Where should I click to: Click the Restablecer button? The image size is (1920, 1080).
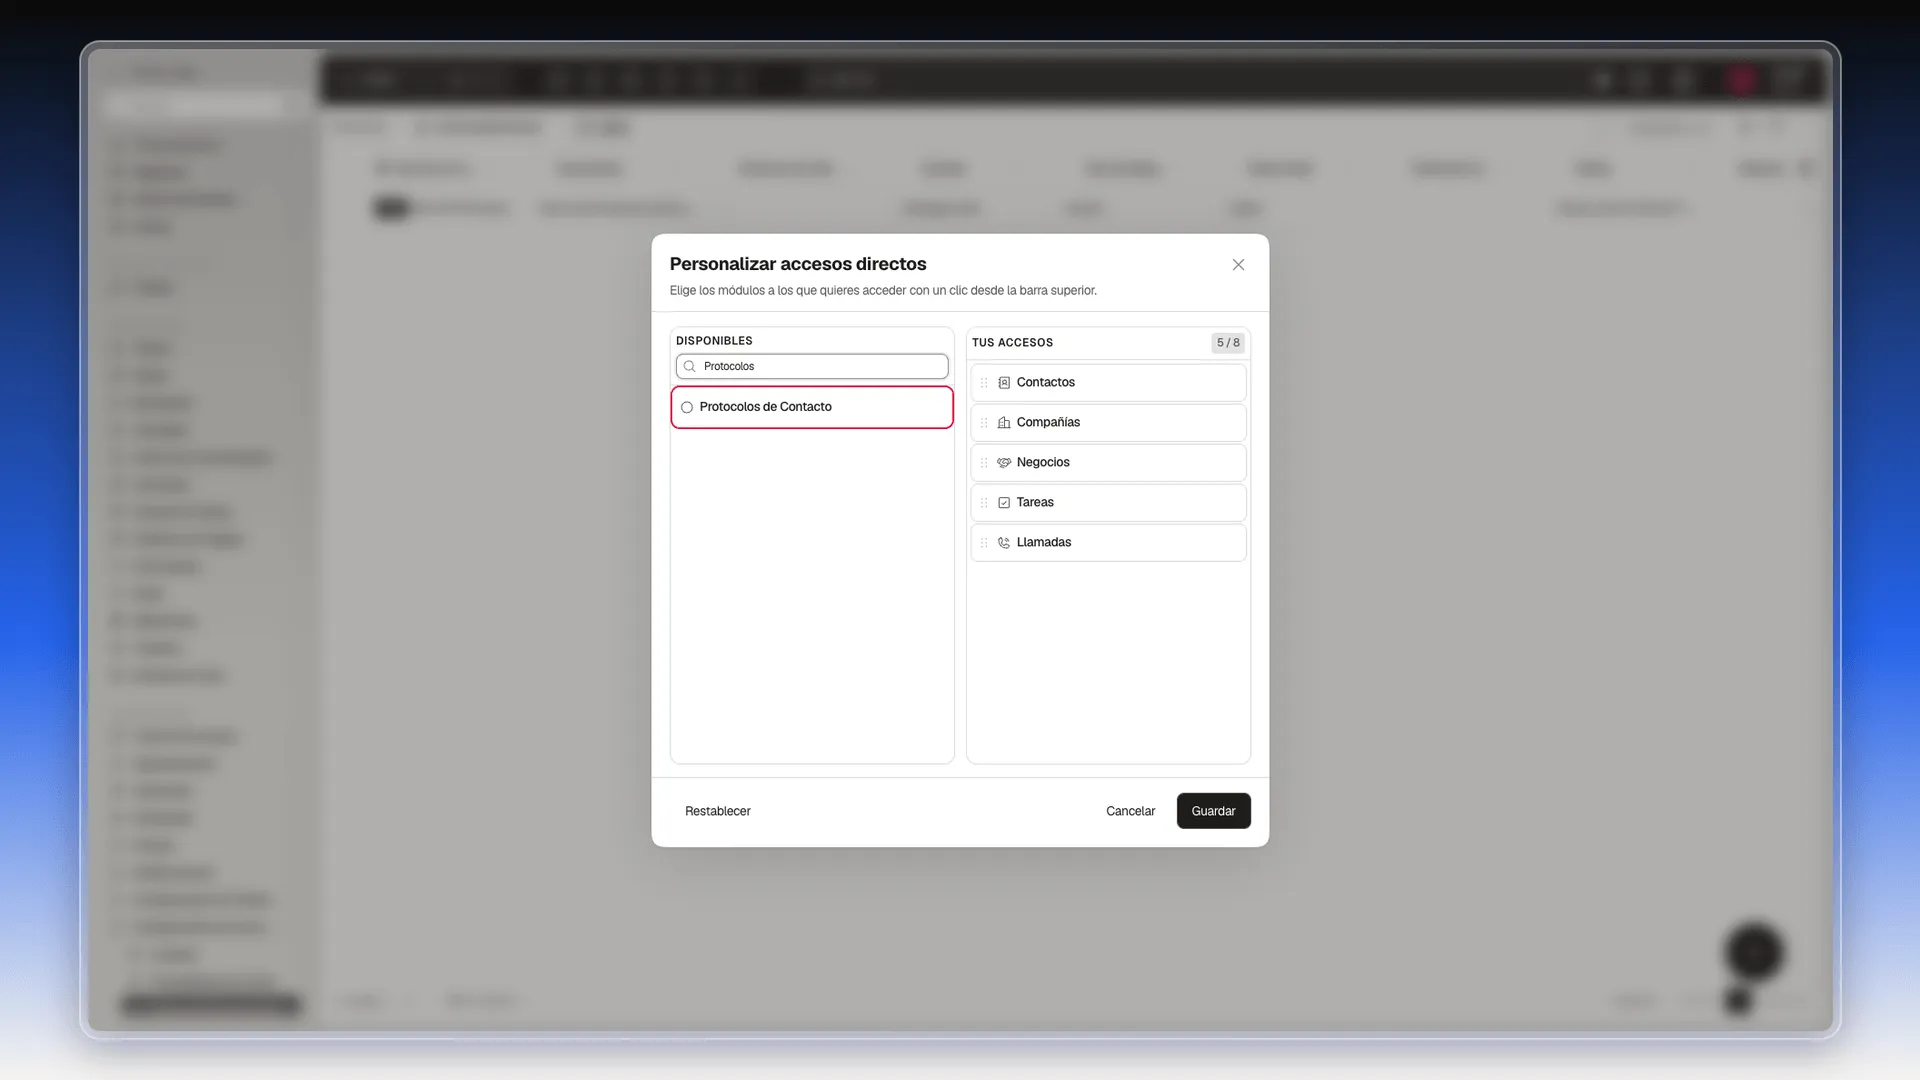click(718, 811)
